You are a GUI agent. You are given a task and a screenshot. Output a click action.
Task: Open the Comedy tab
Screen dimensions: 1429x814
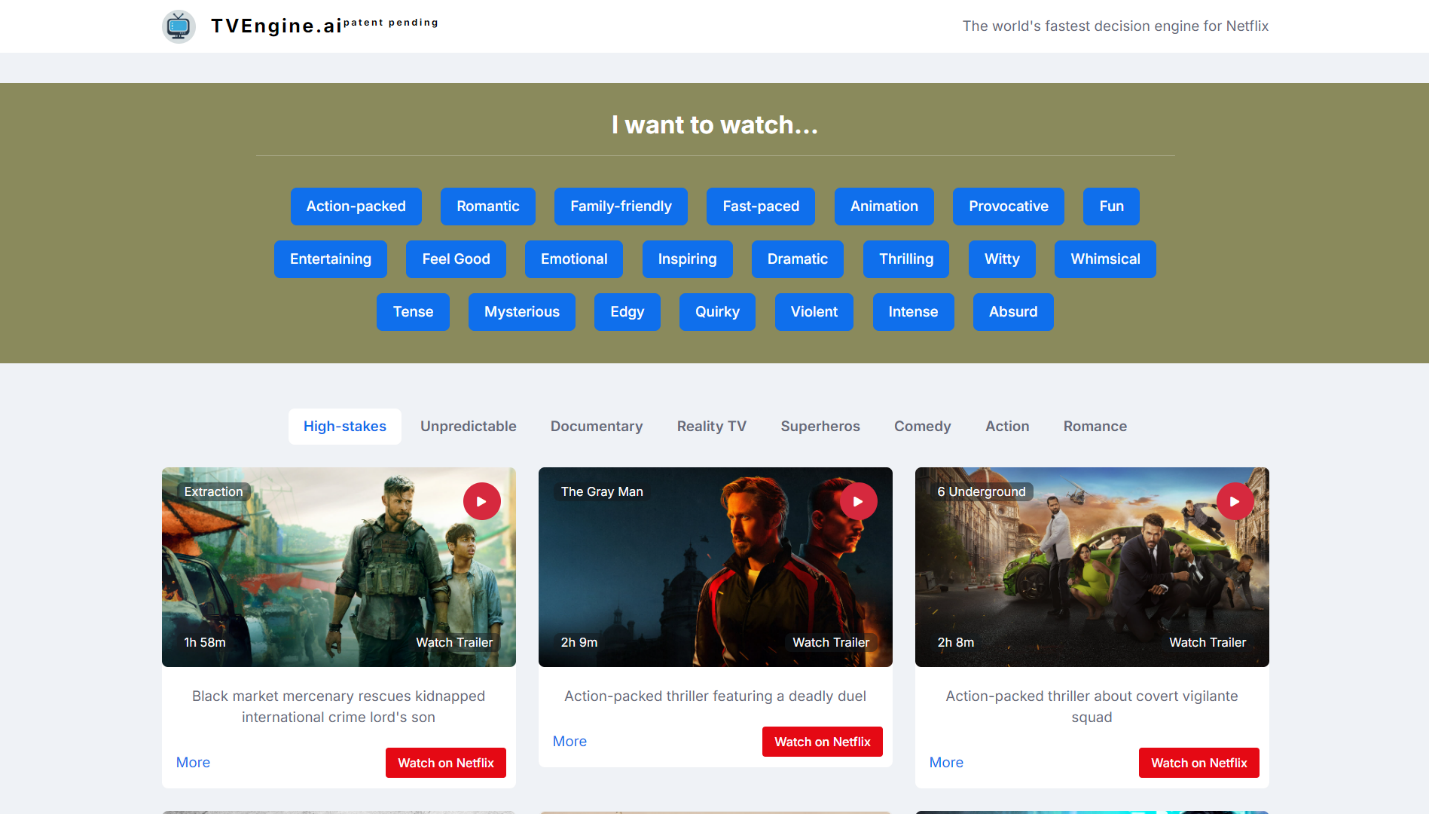pos(922,426)
